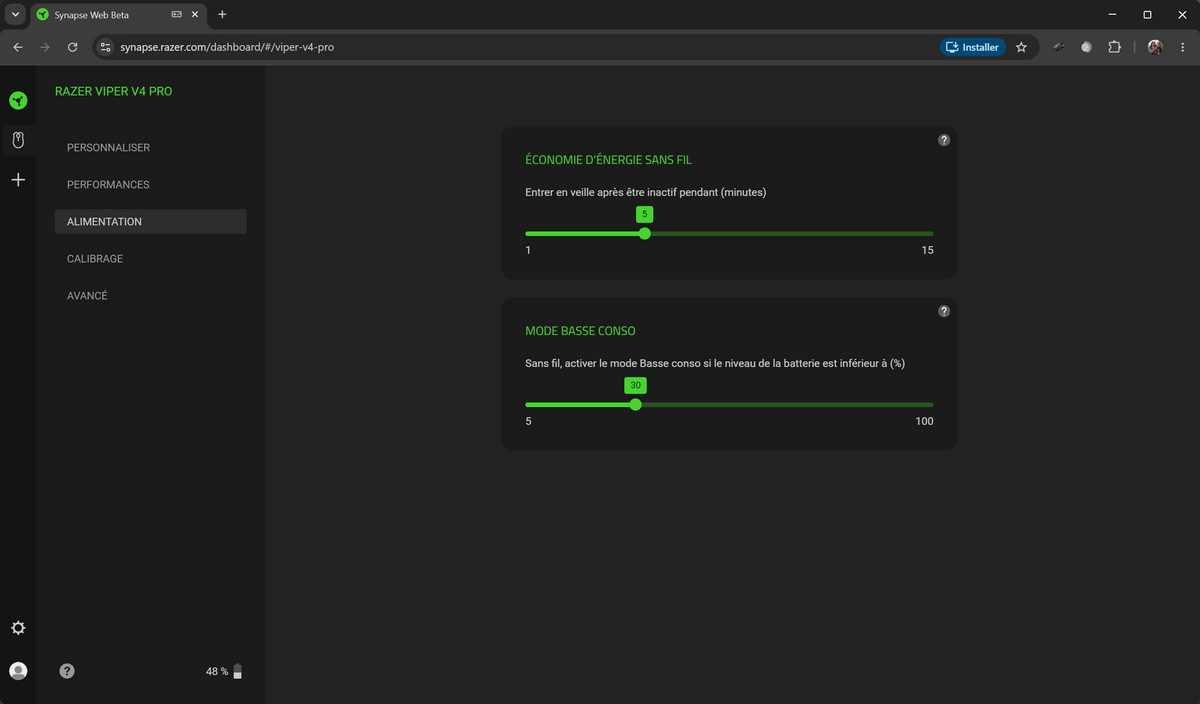The height and width of the screenshot is (704, 1200).
Task: Click the MODE BASSE CONSO heading
Action: coord(580,331)
